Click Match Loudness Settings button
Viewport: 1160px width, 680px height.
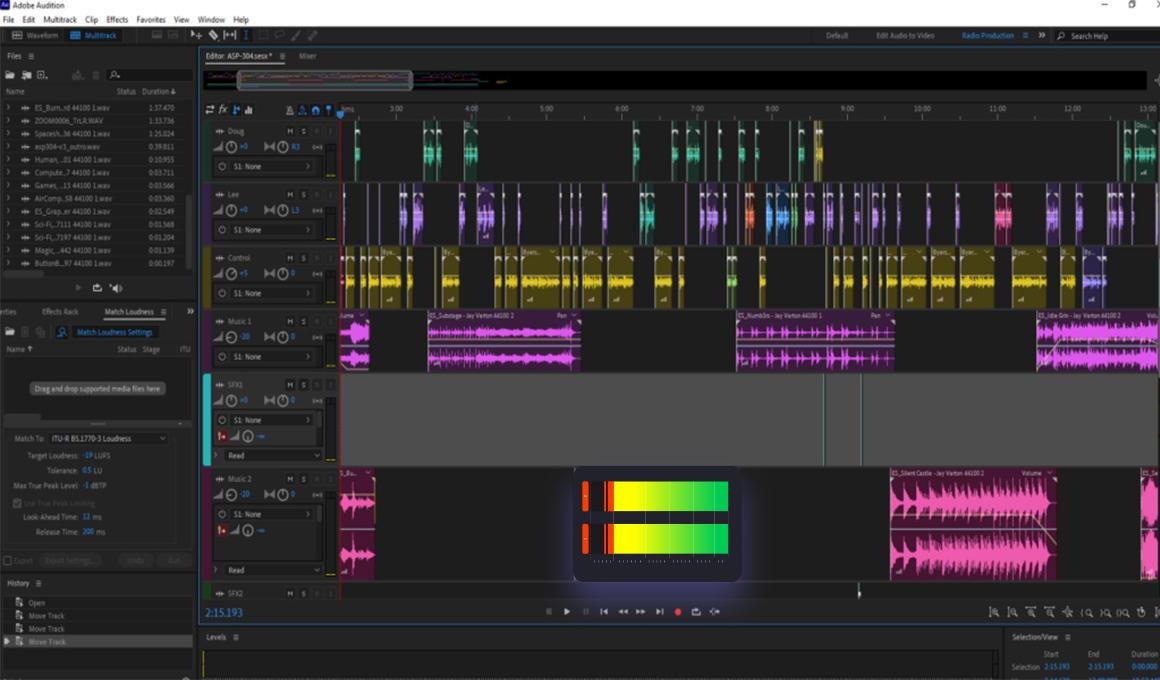pos(115,332)
